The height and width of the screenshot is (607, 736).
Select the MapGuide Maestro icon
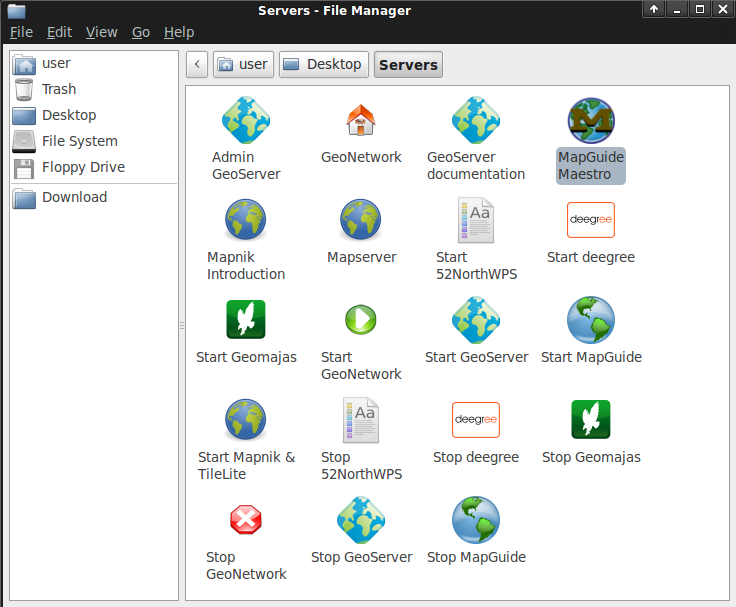(591, 121)
